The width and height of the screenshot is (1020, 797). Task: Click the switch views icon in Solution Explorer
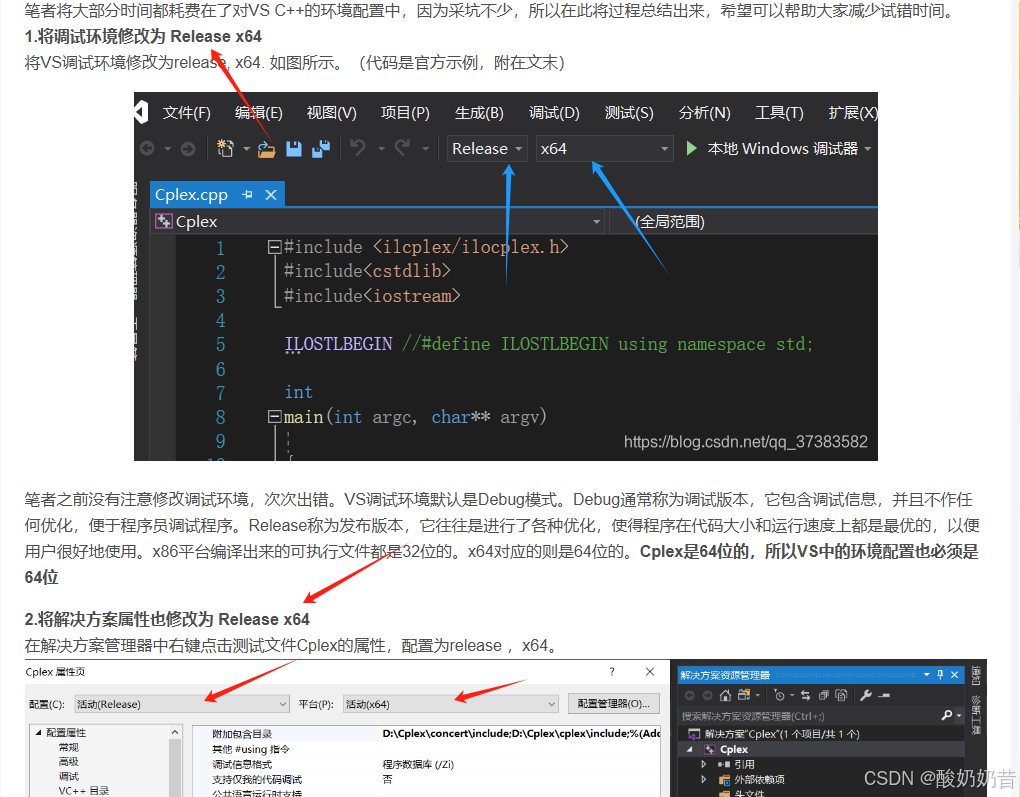744,695
